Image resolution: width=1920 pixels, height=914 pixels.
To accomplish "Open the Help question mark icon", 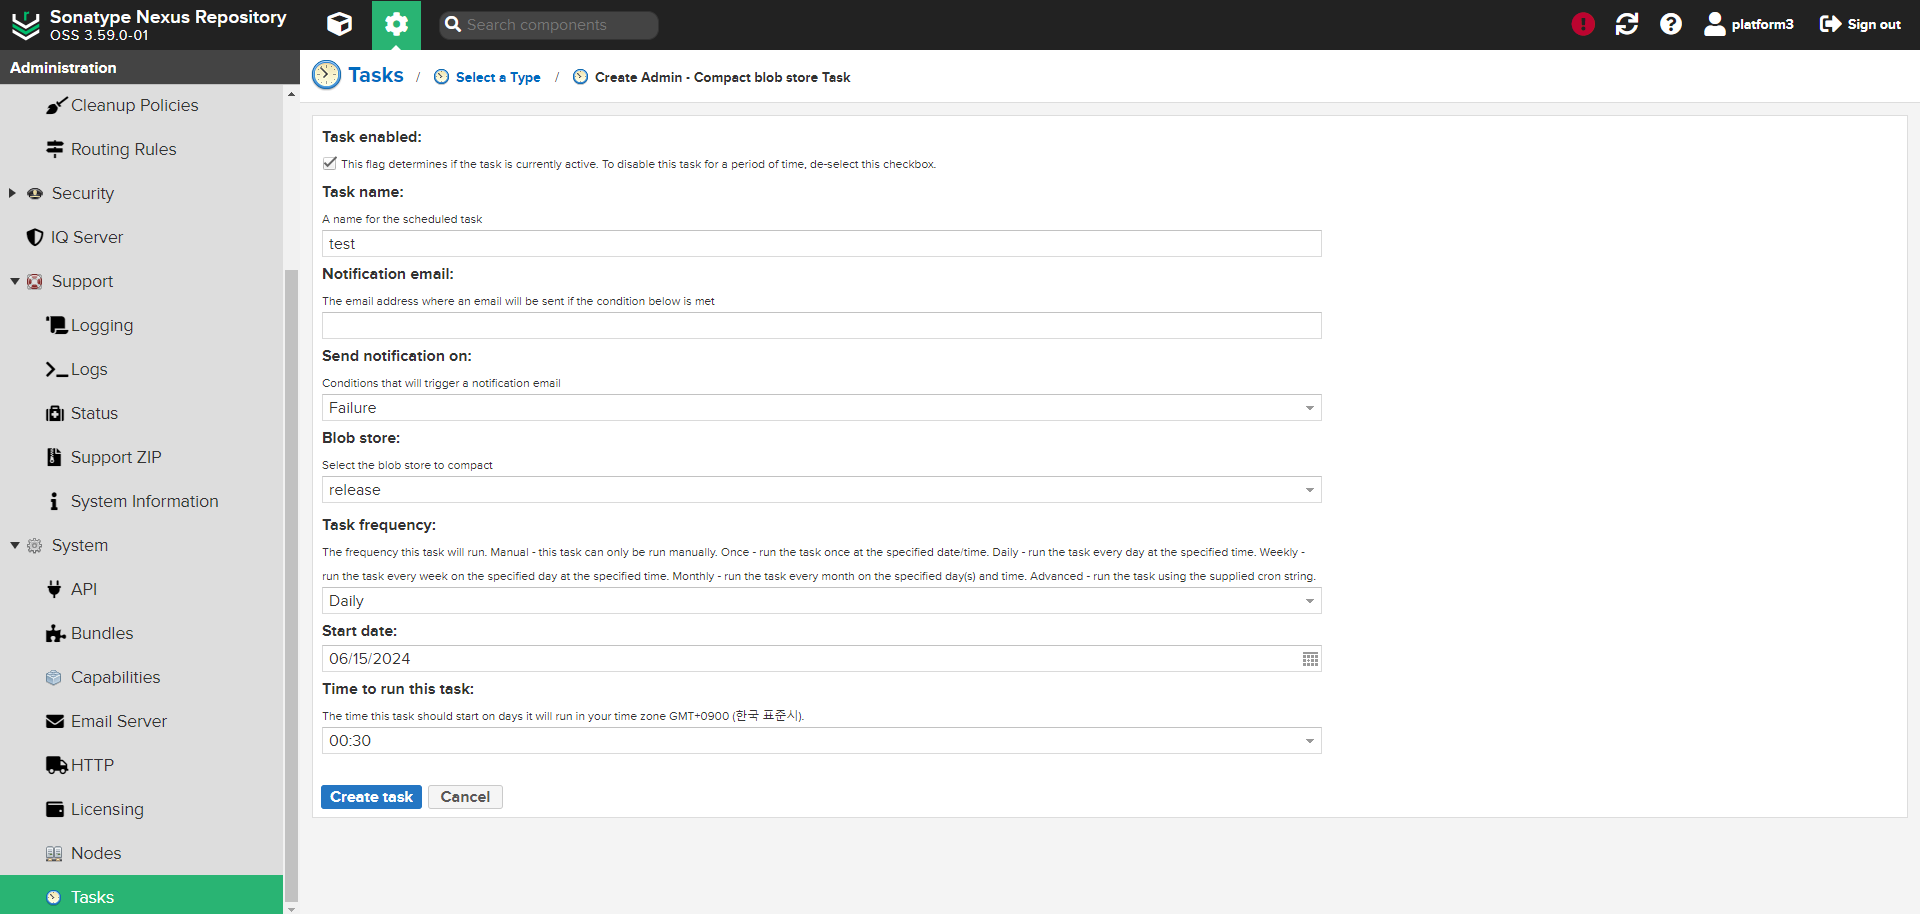I will click(1671, 24).
